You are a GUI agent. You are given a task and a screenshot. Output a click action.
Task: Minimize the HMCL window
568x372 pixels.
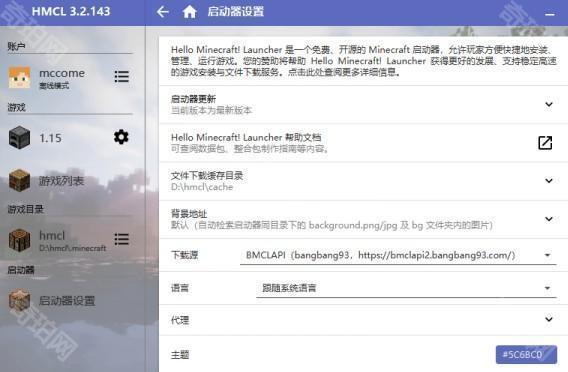point(550,14)
